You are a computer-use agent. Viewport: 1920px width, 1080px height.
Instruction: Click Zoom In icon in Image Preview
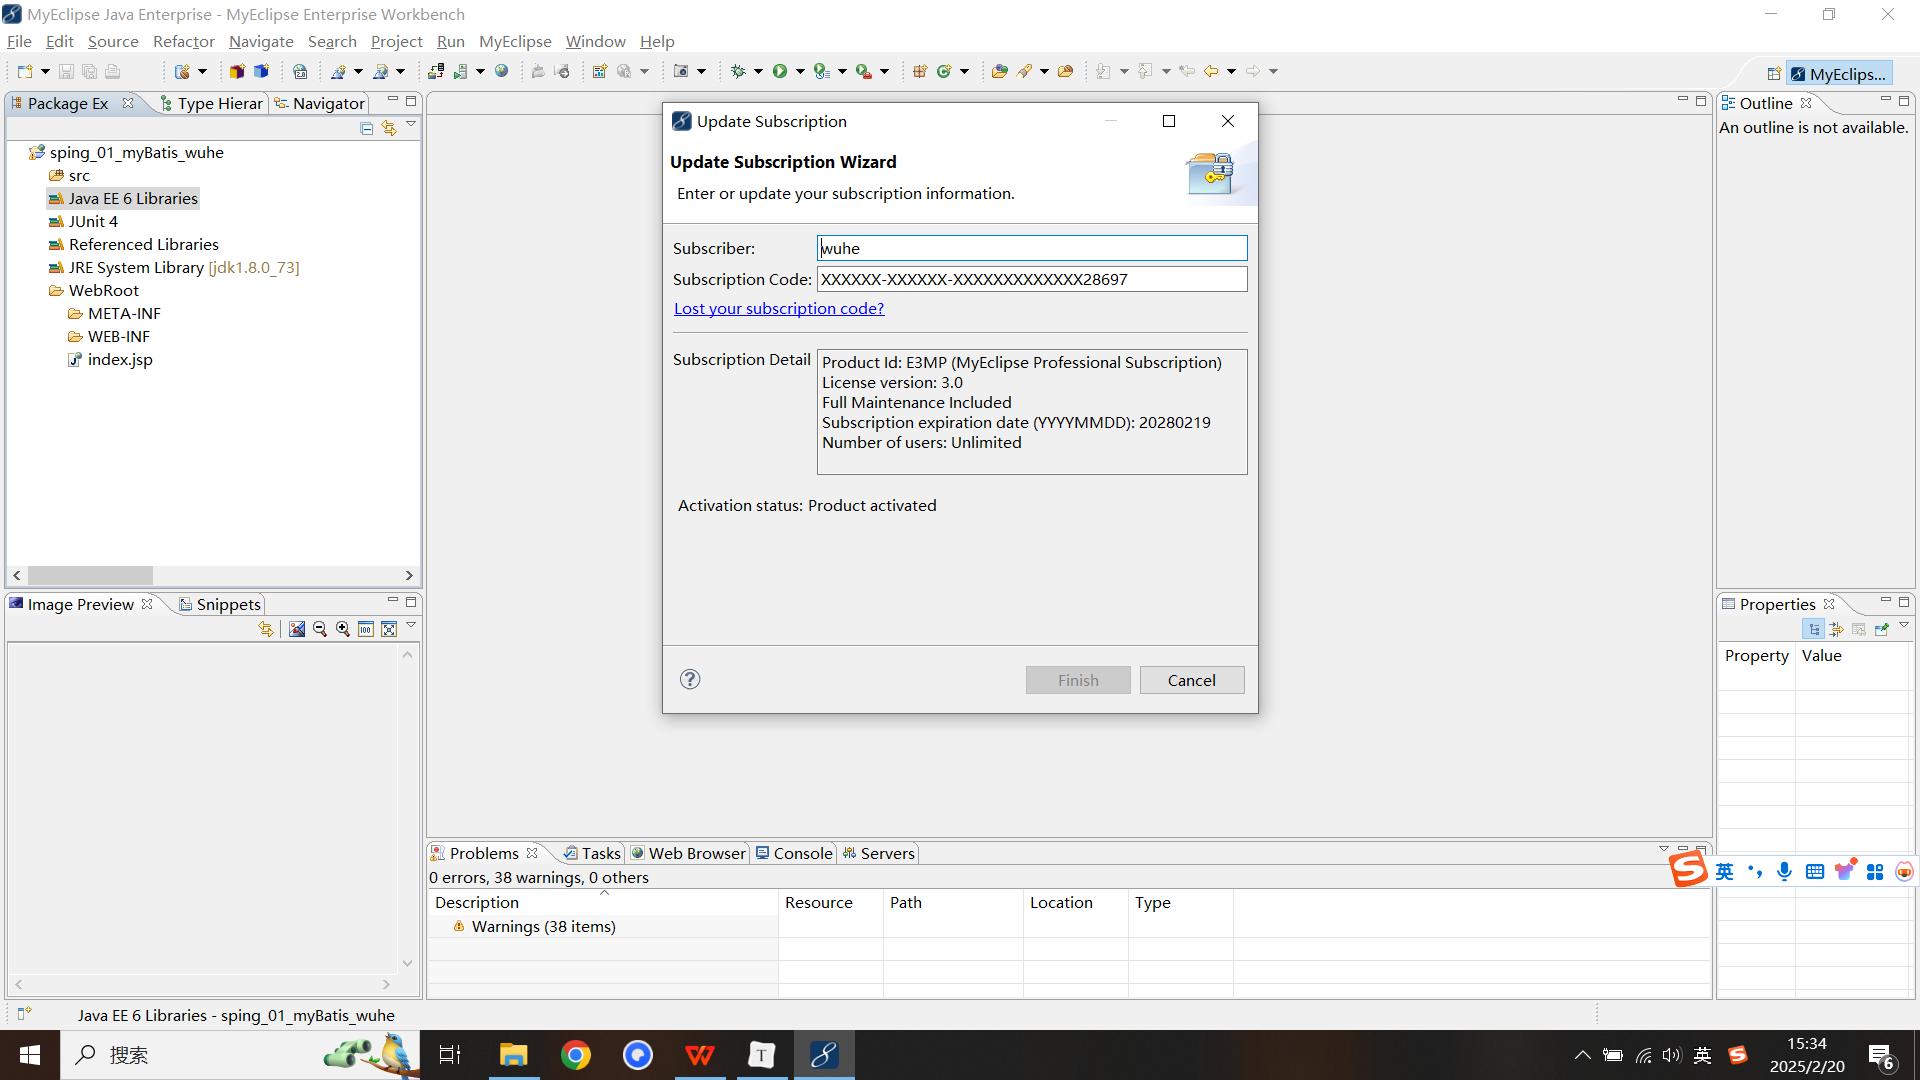(x=343, y=629)
